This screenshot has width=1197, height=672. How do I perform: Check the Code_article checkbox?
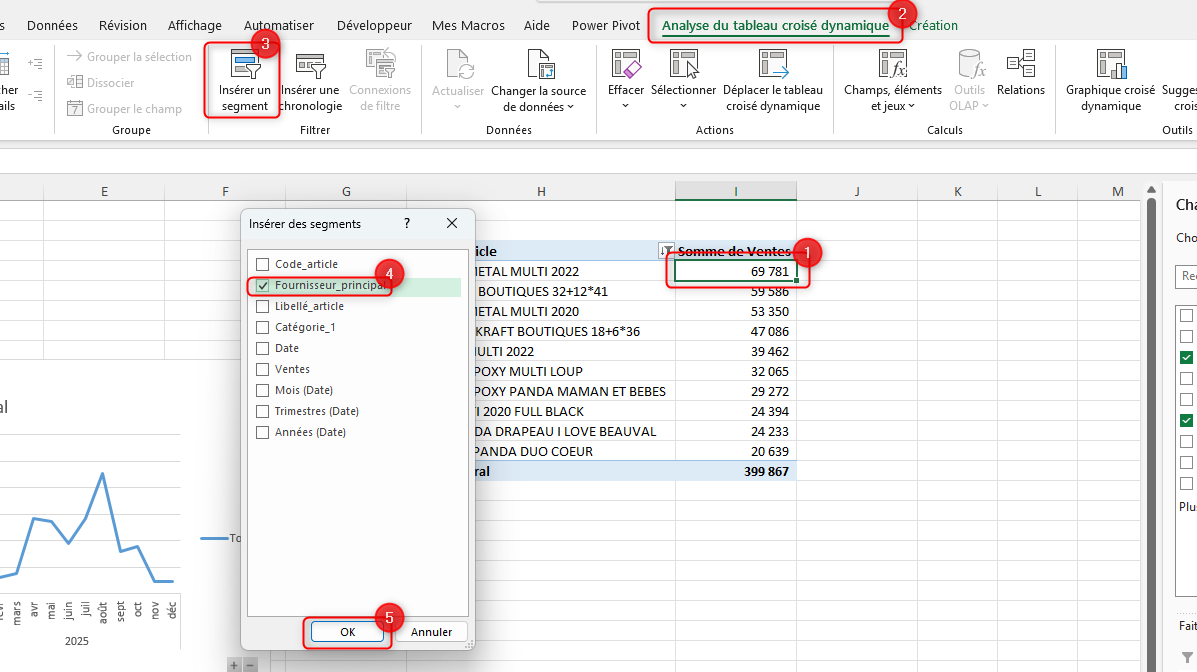click(x=263, y=264)
